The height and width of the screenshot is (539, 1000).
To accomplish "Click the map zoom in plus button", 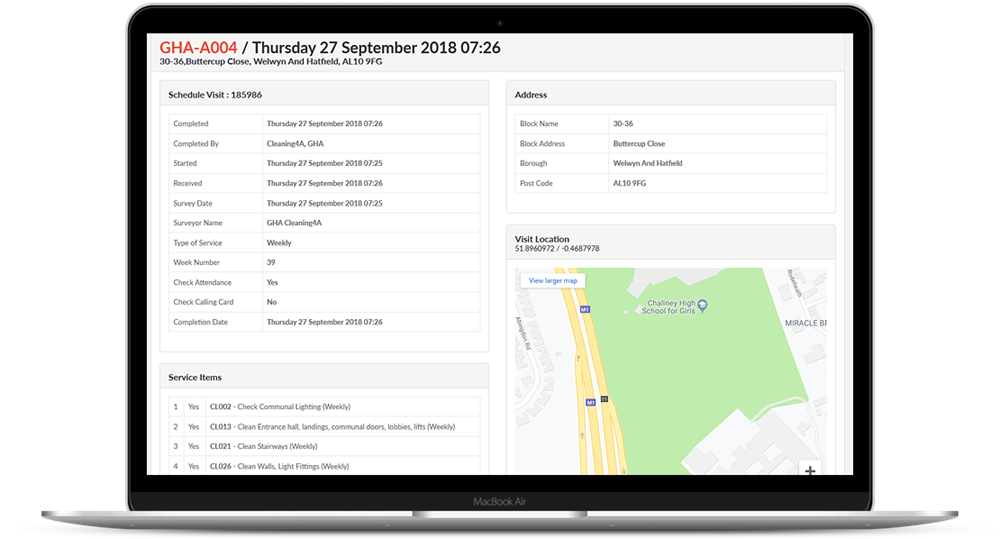I will [x=810, y=468].
